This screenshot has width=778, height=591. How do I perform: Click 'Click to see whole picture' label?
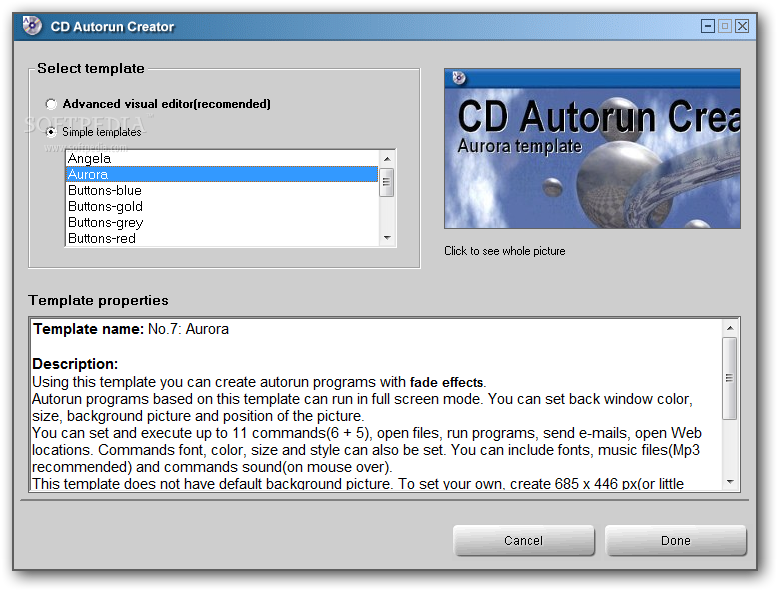[x=505, y=251]
